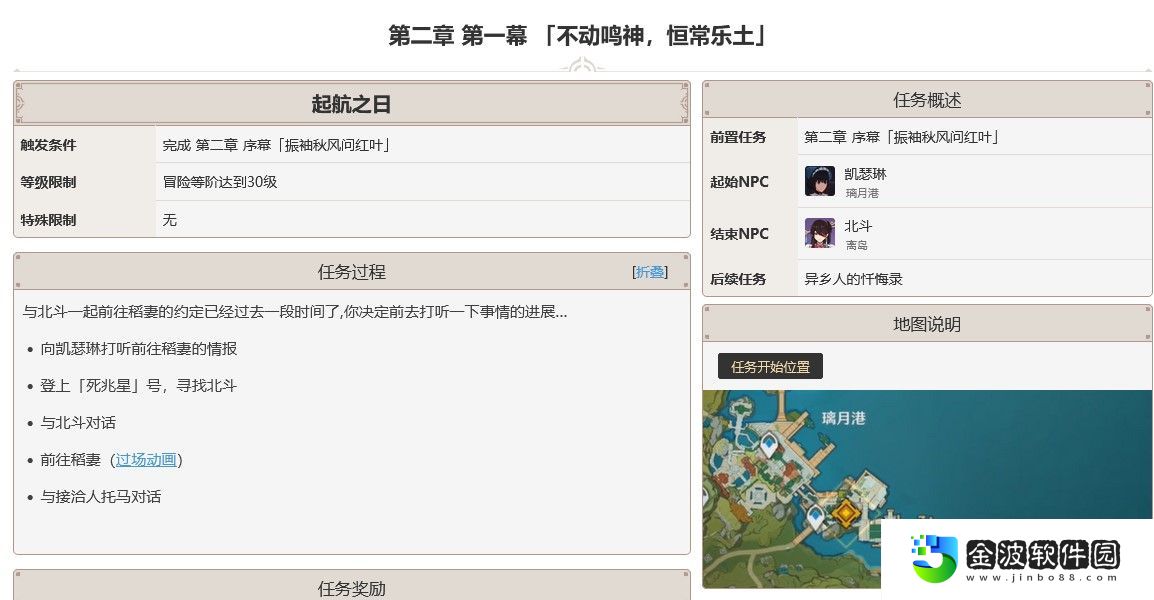Click the 起航之日 quest title header

(351, 104)
